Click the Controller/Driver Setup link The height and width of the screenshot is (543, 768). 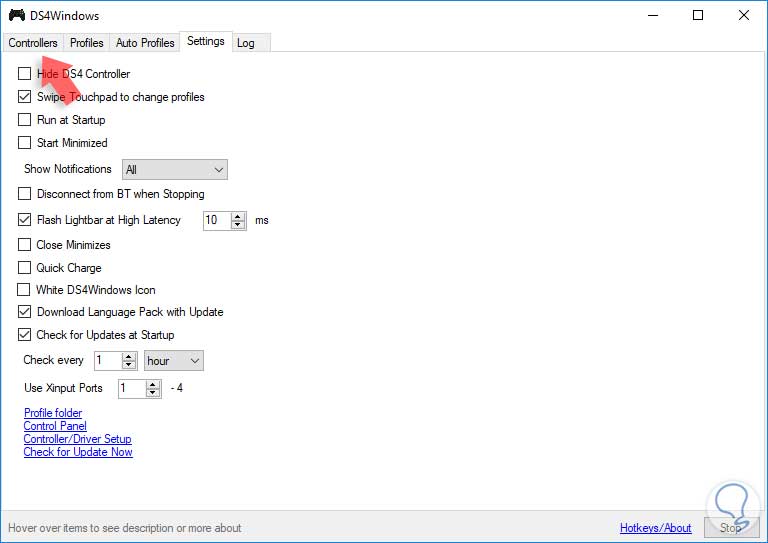(x=77, y=439)
